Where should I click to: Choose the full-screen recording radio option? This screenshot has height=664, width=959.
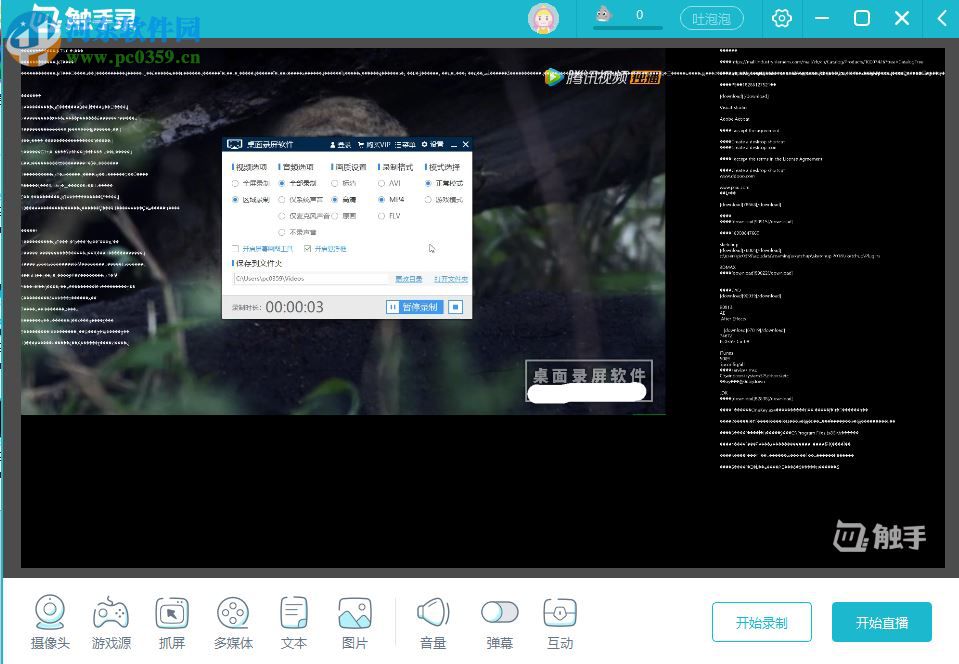235,183
